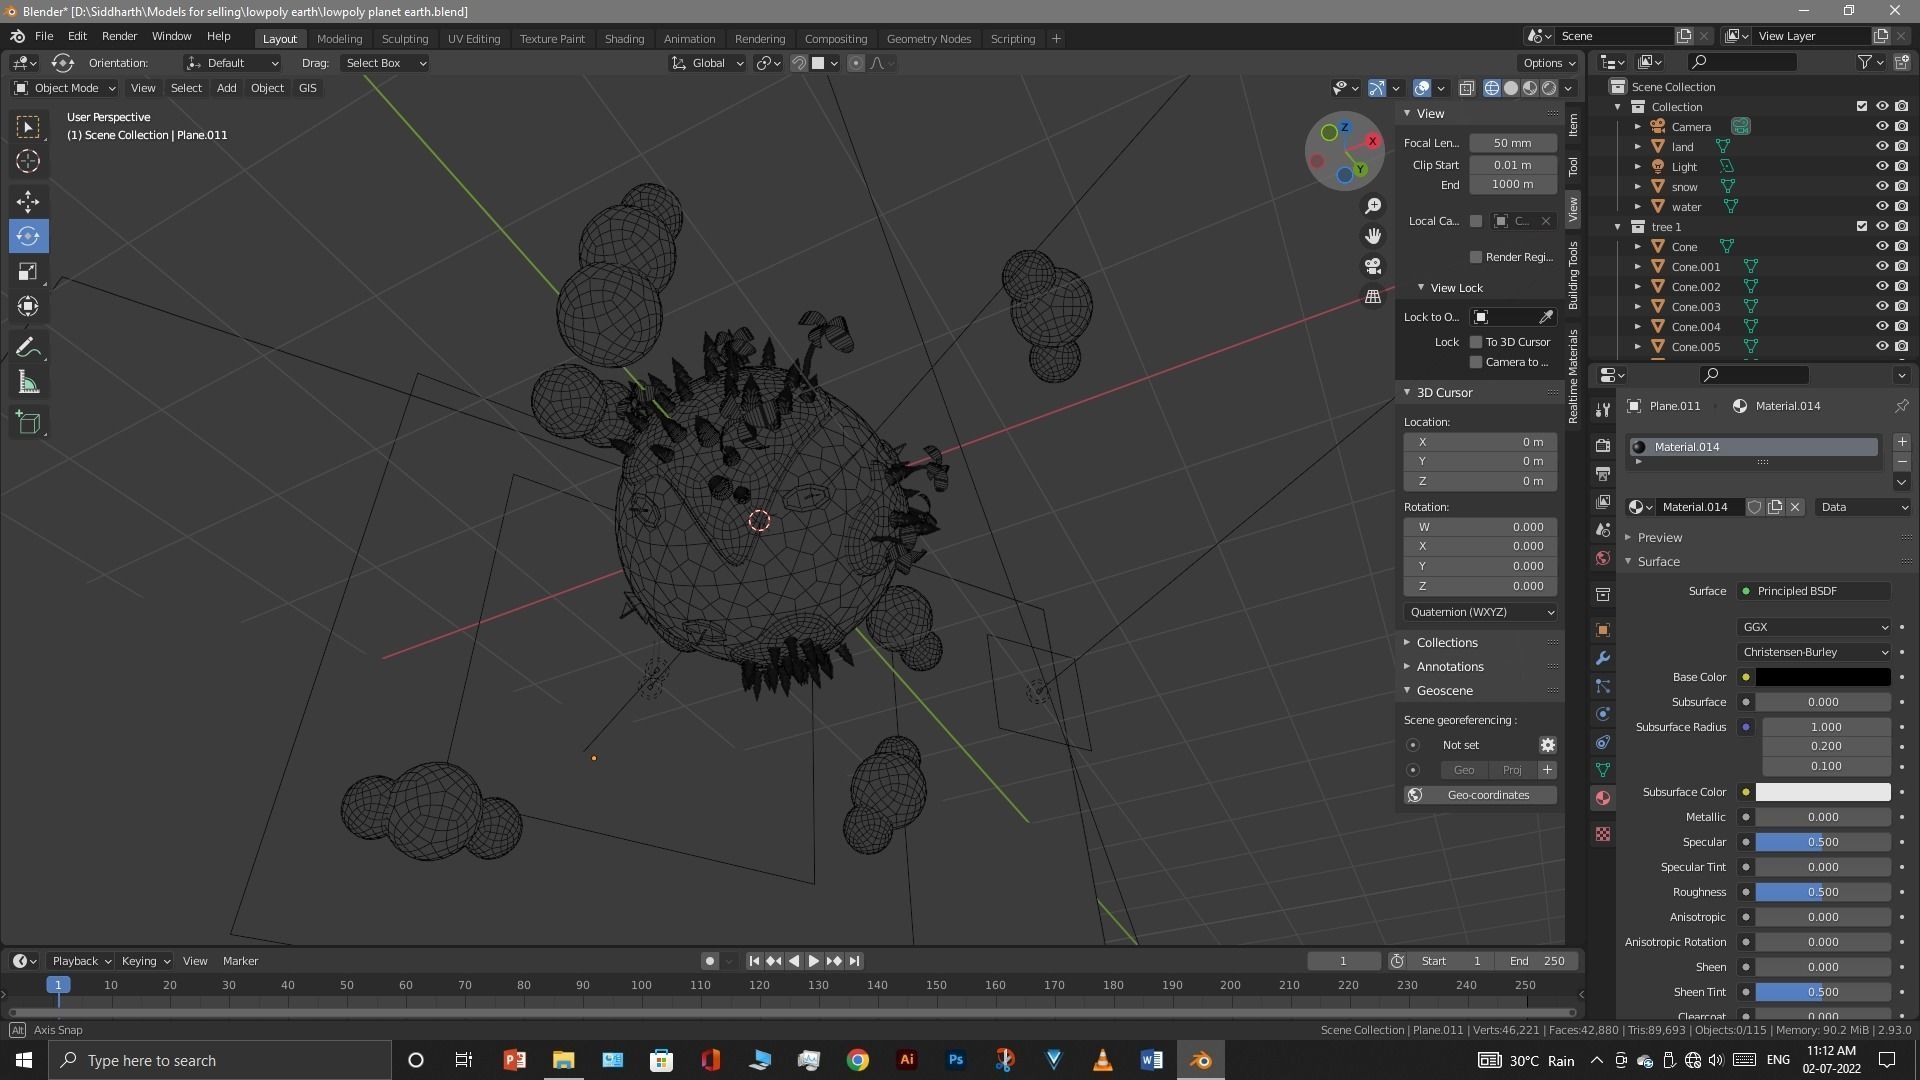Expand the material Preview panel
Screen dimensions: 1920x1080
coord(1660,537)
